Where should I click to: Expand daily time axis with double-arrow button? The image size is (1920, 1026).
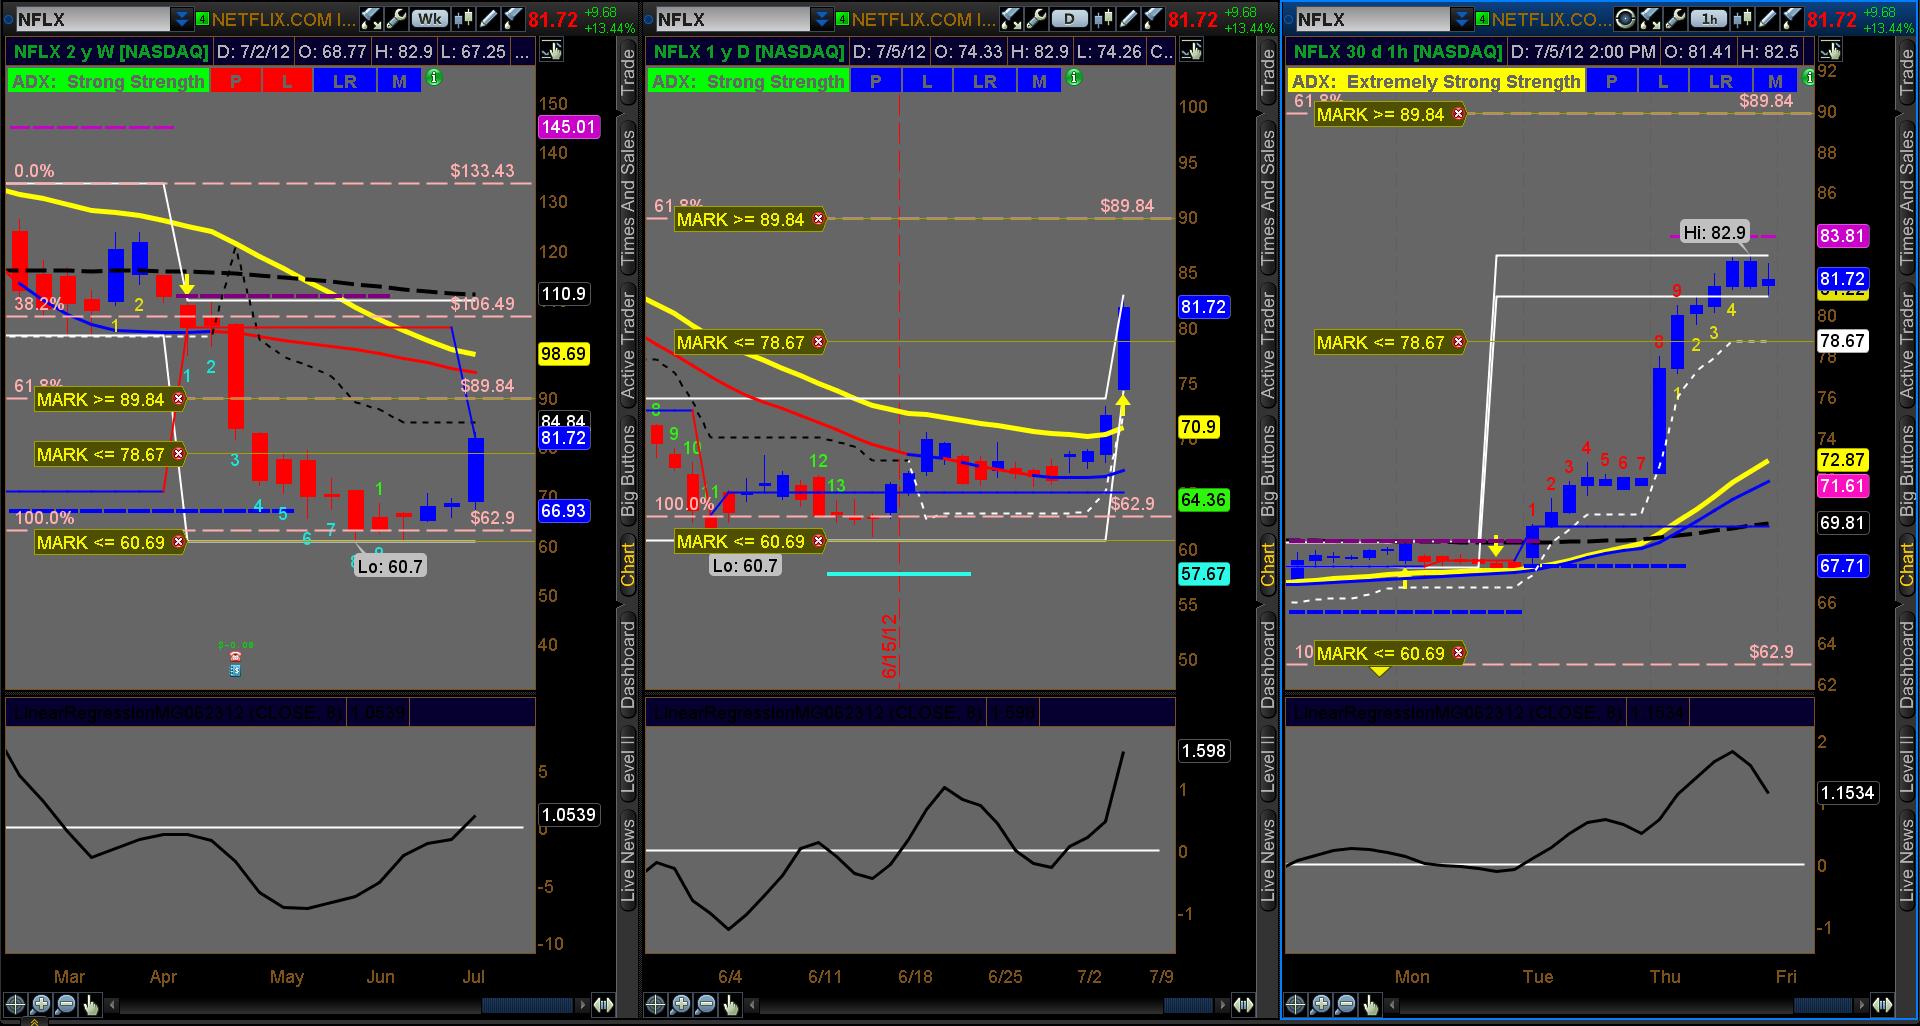(1243, 1004)
